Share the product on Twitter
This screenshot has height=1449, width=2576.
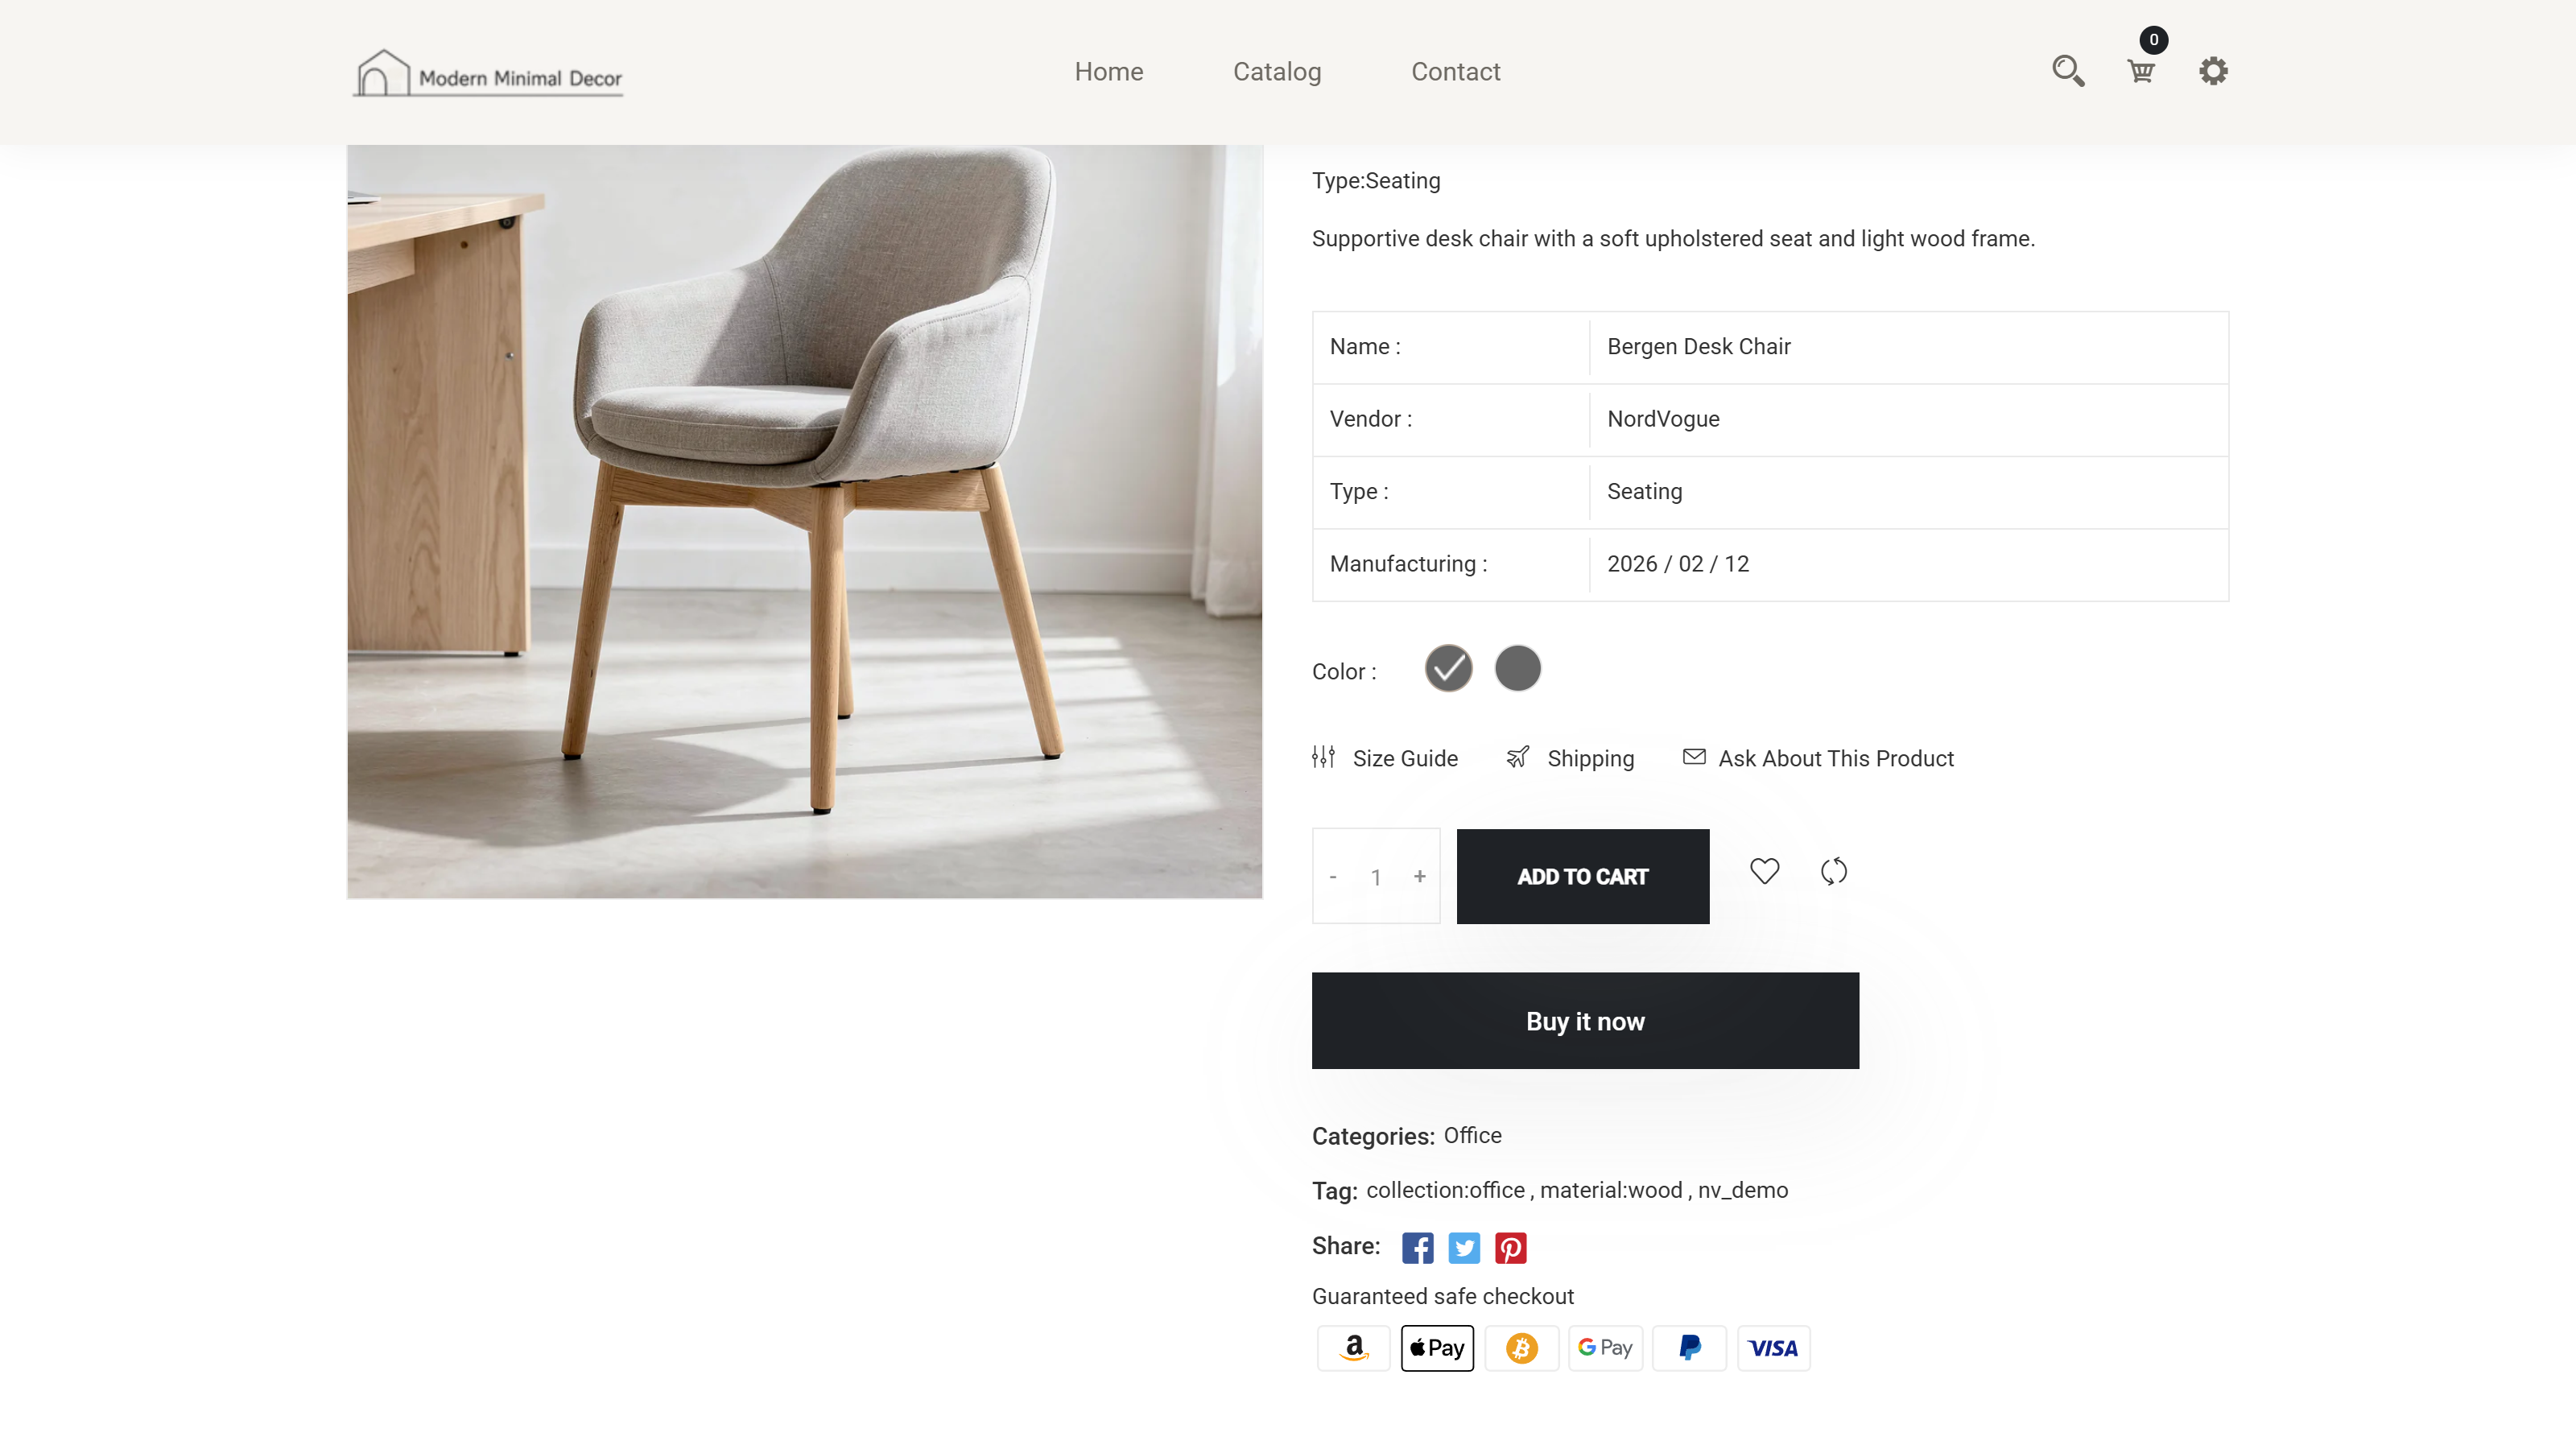point(1463,1247)
